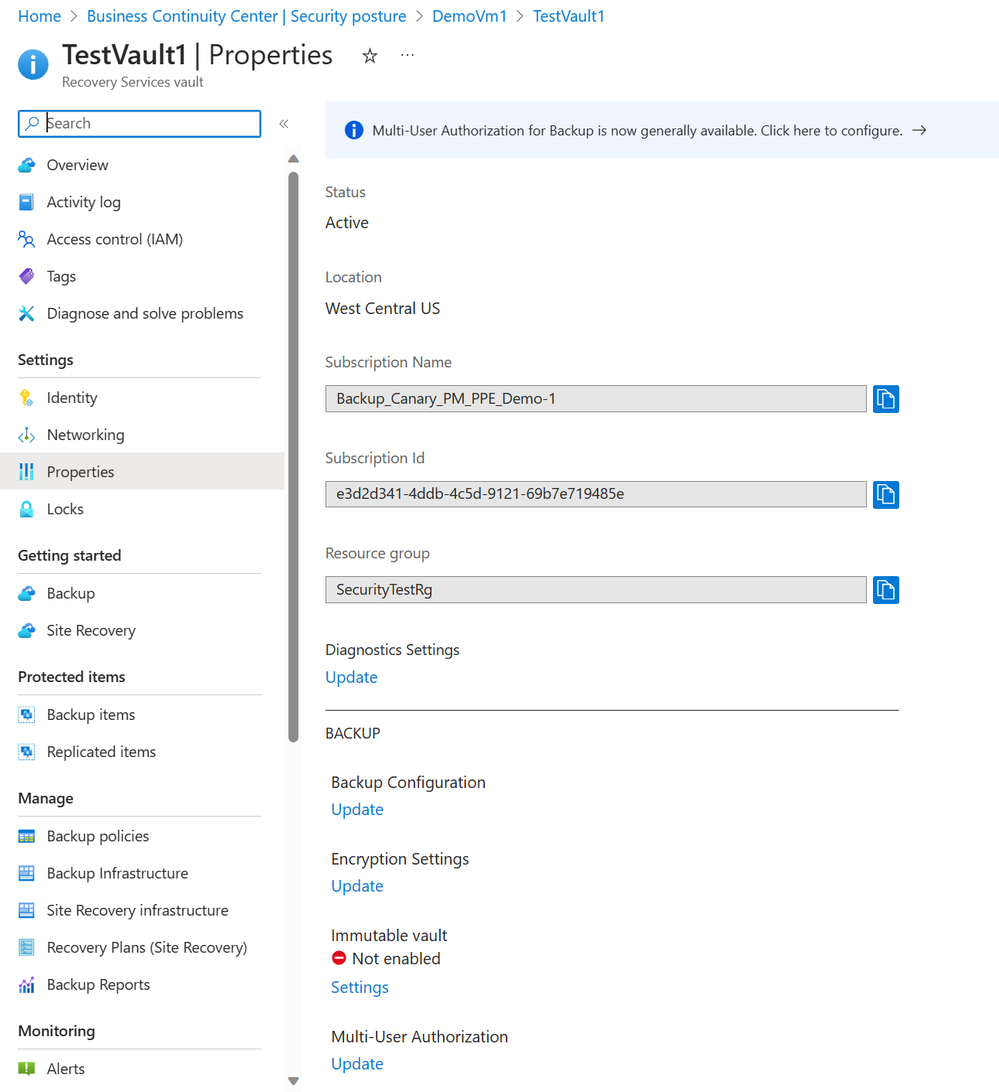Click the info icon in the banner
The image size is (999, 1092).
[354, 130]
